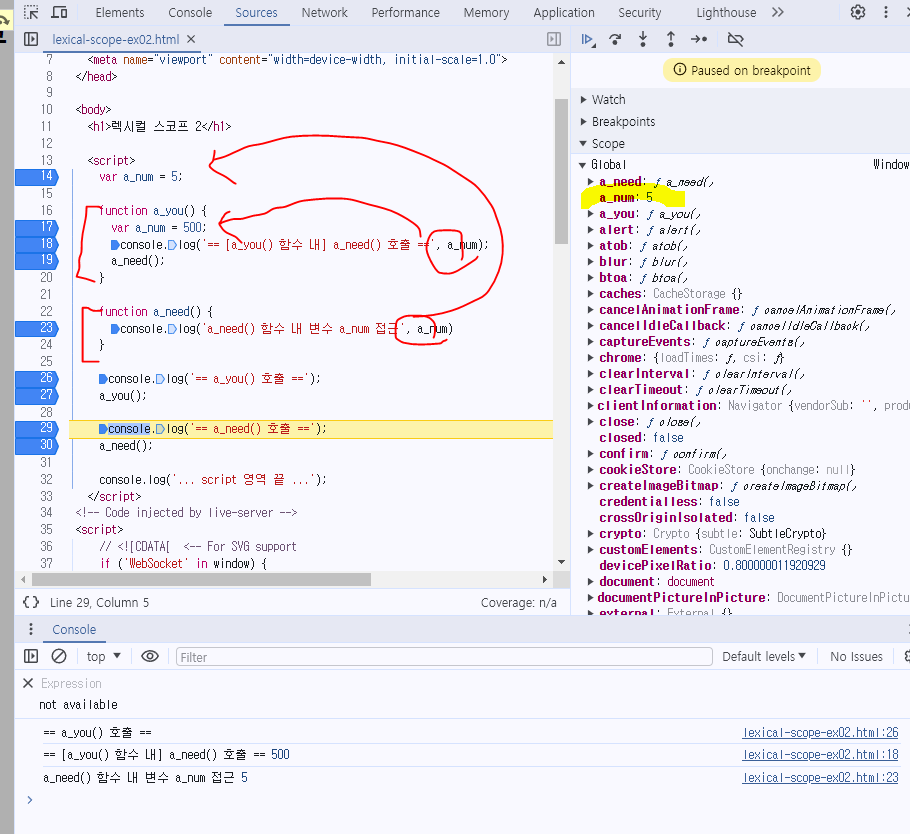Open source link lexical-scope-ex02.html:26
Image resolution: width=910 pixels, height=834 pixels.
[x=820, y=732]
